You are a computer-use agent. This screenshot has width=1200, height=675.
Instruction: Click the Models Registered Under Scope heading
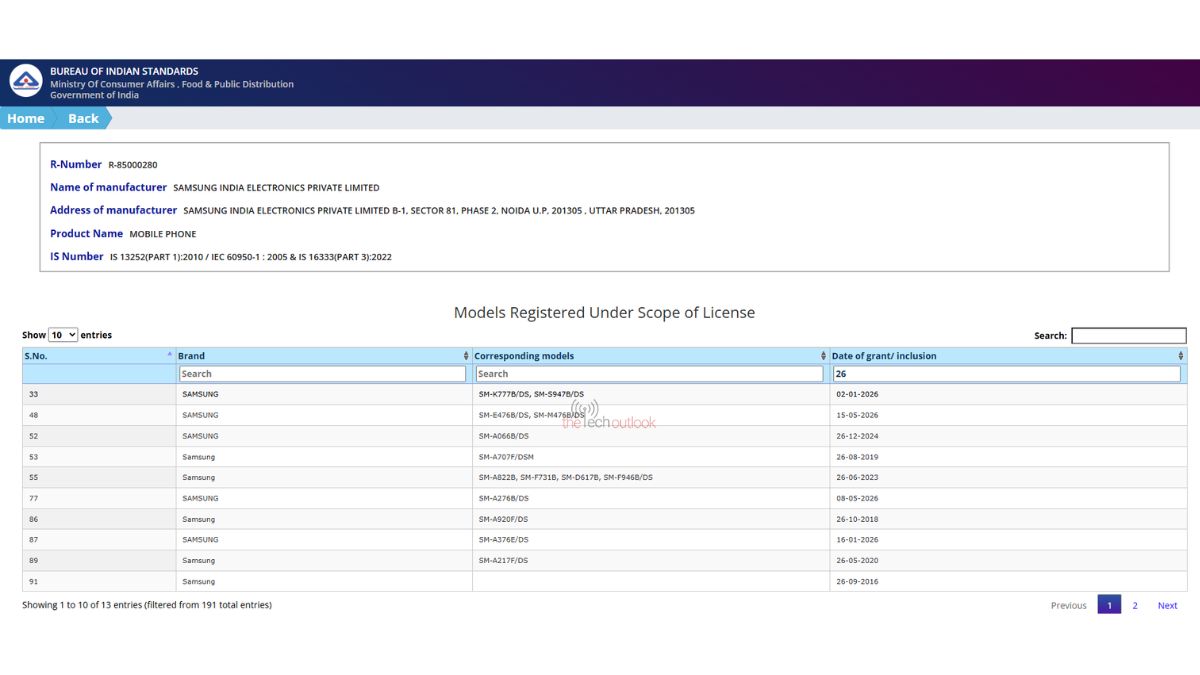tap(604, 313)
